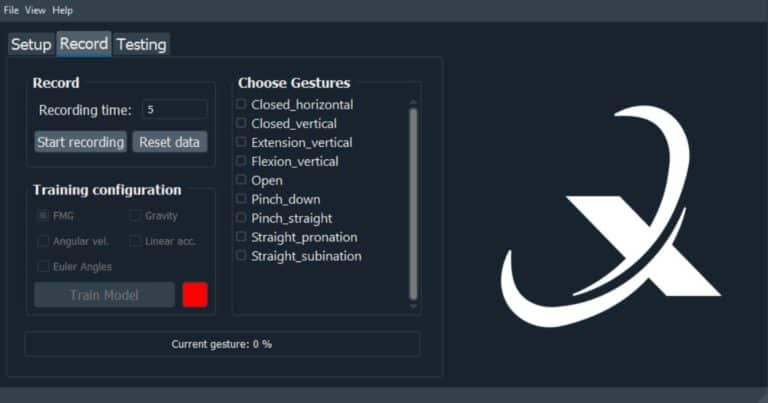This screenshot has height=403, width=768.
Task: Toggle the Flexion_vertical gesture checkbox
Action: coord(241,161)
